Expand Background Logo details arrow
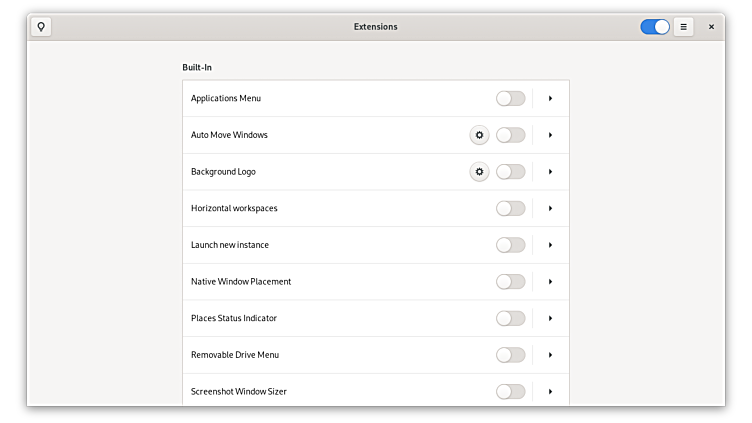 (550, 172)
